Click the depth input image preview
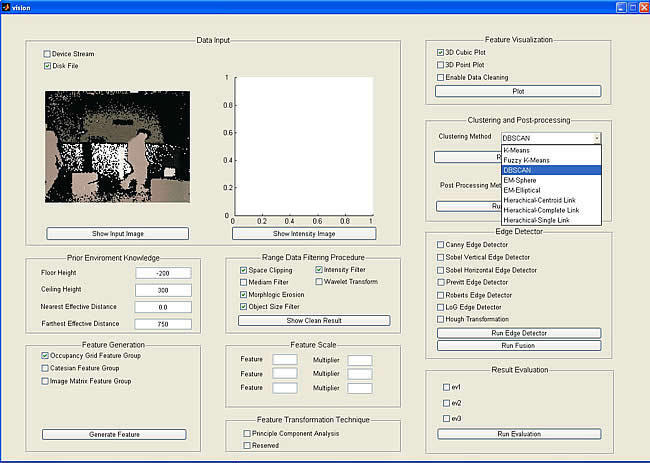Viewport: 650px width, 463px height. click(117, 146)
